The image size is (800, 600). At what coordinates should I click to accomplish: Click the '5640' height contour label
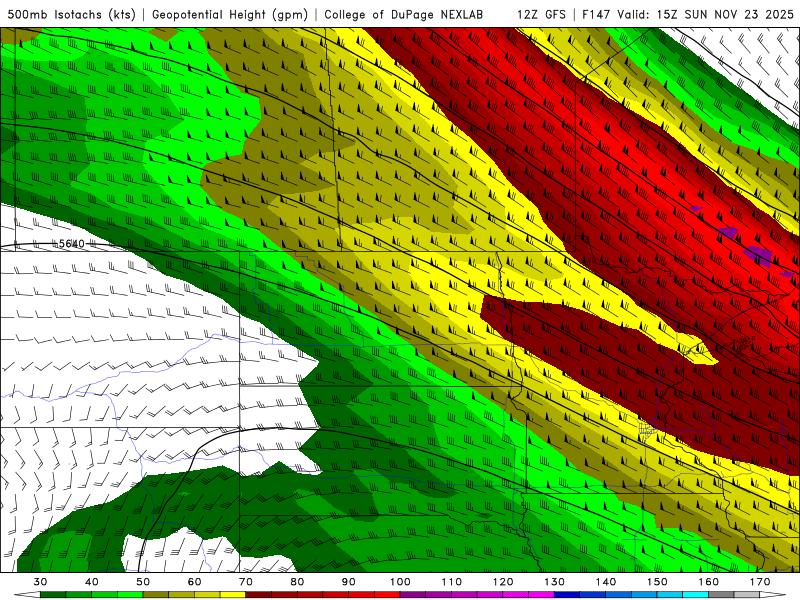(x=71, y=244)
